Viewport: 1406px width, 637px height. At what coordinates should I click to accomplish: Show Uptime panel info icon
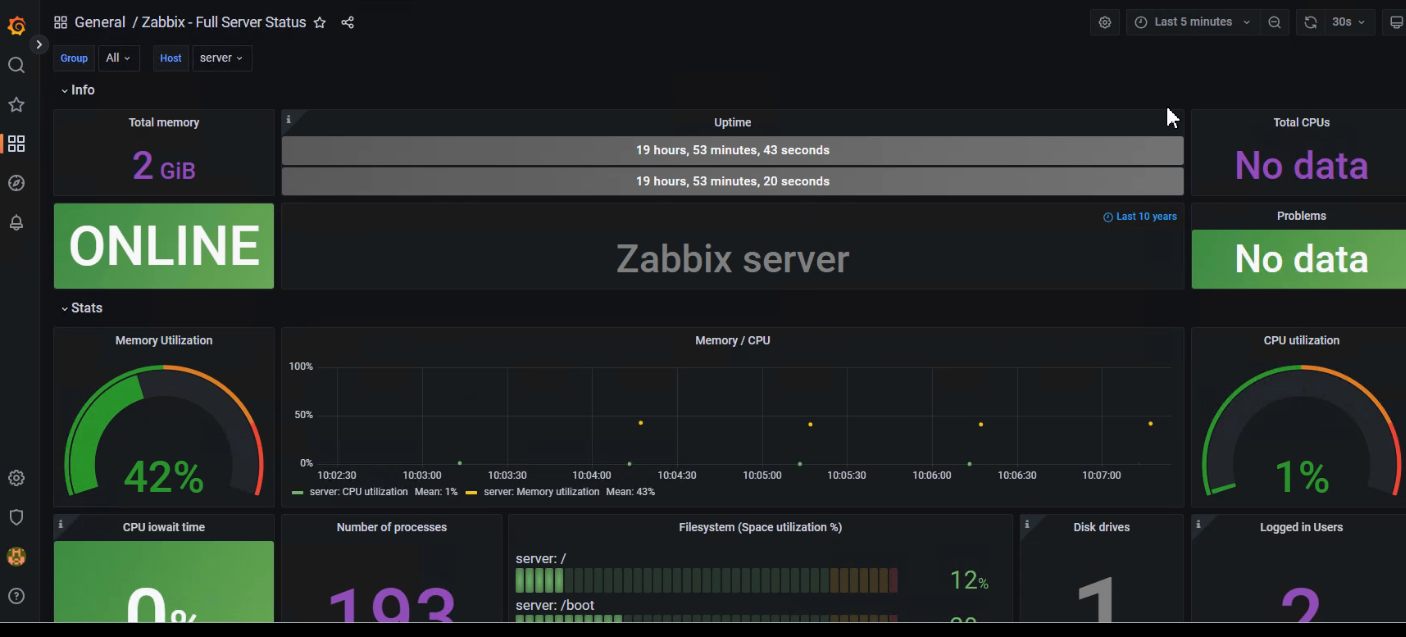[x=289, y=119]
